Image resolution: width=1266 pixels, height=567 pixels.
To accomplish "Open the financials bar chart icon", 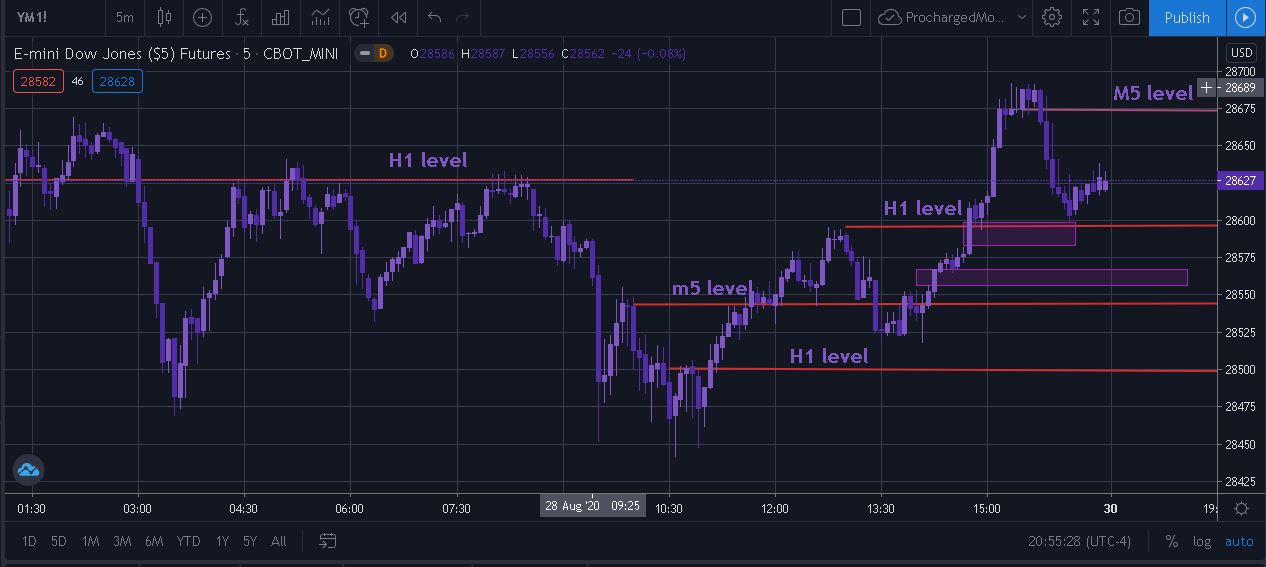I will click(281, 17).
